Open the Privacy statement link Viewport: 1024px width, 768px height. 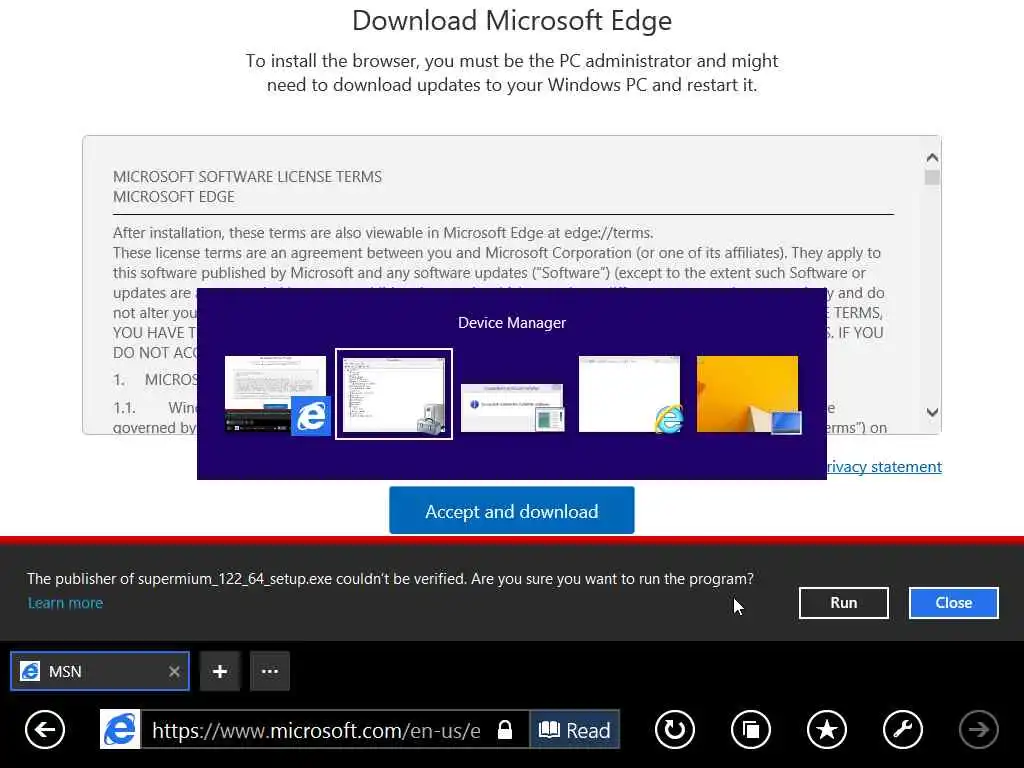coord(884,466)
